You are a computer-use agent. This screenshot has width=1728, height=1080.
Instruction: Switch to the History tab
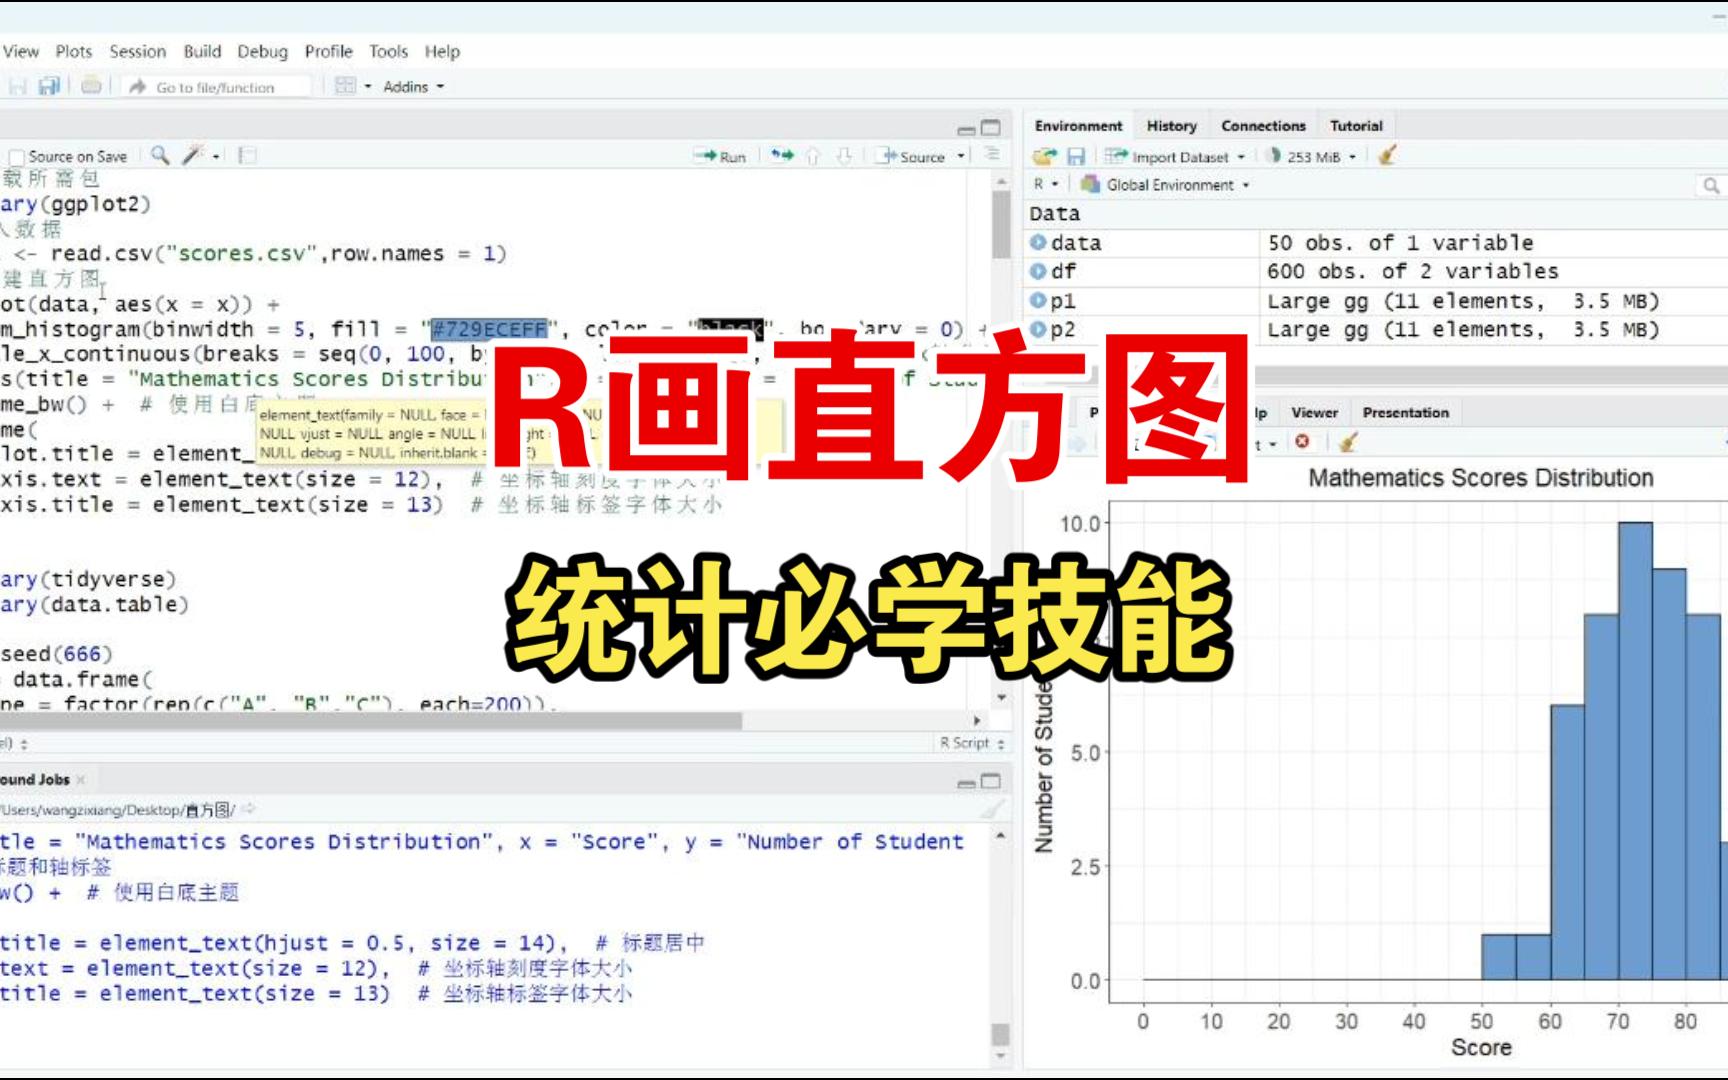[x=1170, y=126]
